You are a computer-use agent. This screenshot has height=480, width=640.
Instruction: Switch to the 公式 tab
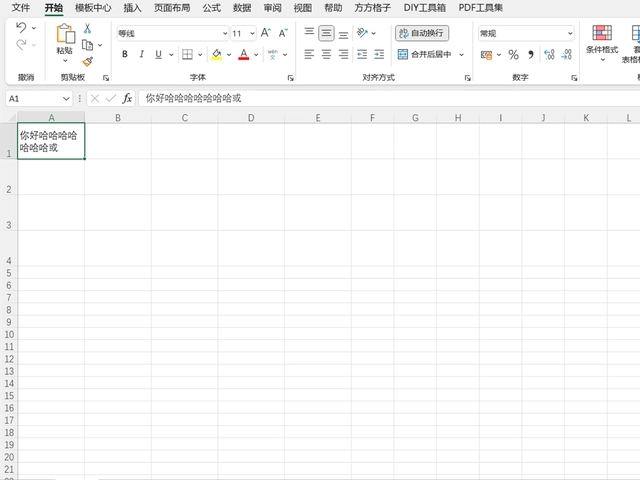pos(211,8)
